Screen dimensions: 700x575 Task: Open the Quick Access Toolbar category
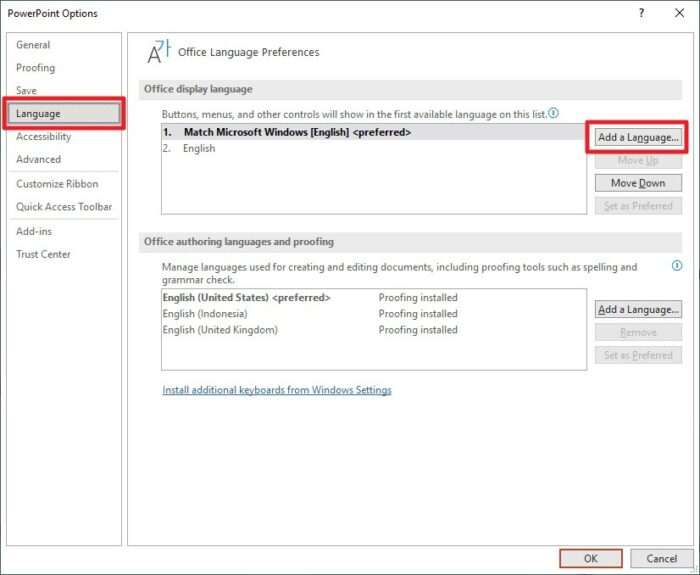coord(64,207)
